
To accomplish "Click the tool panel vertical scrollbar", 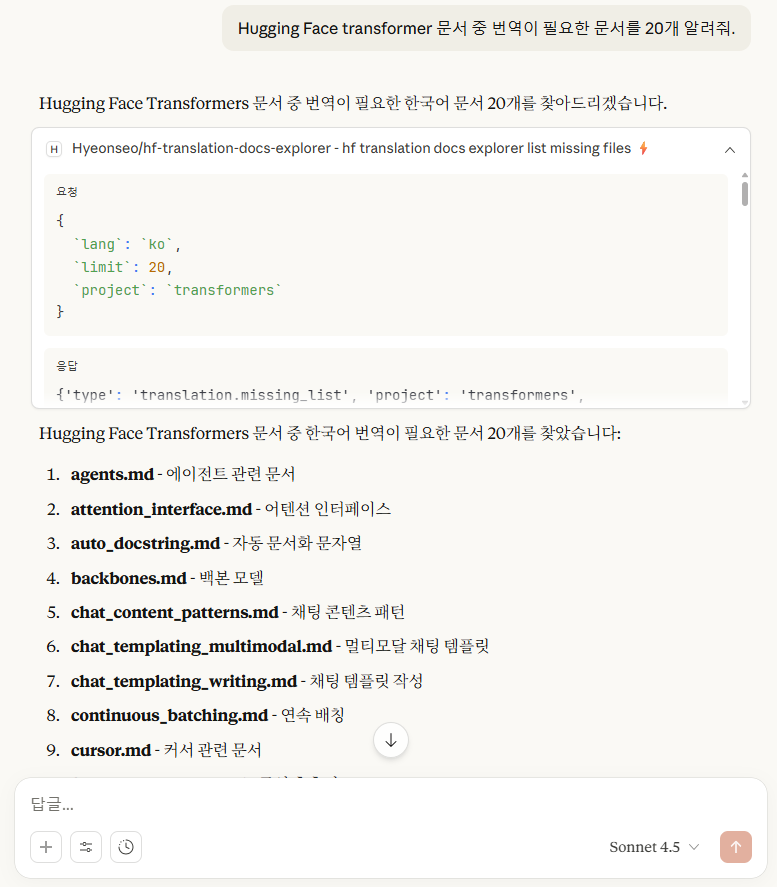I will 744,192.
